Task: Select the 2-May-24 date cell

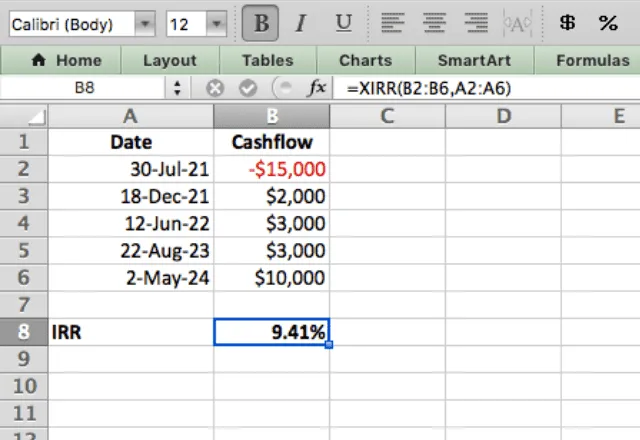Action: pos(131,278)
